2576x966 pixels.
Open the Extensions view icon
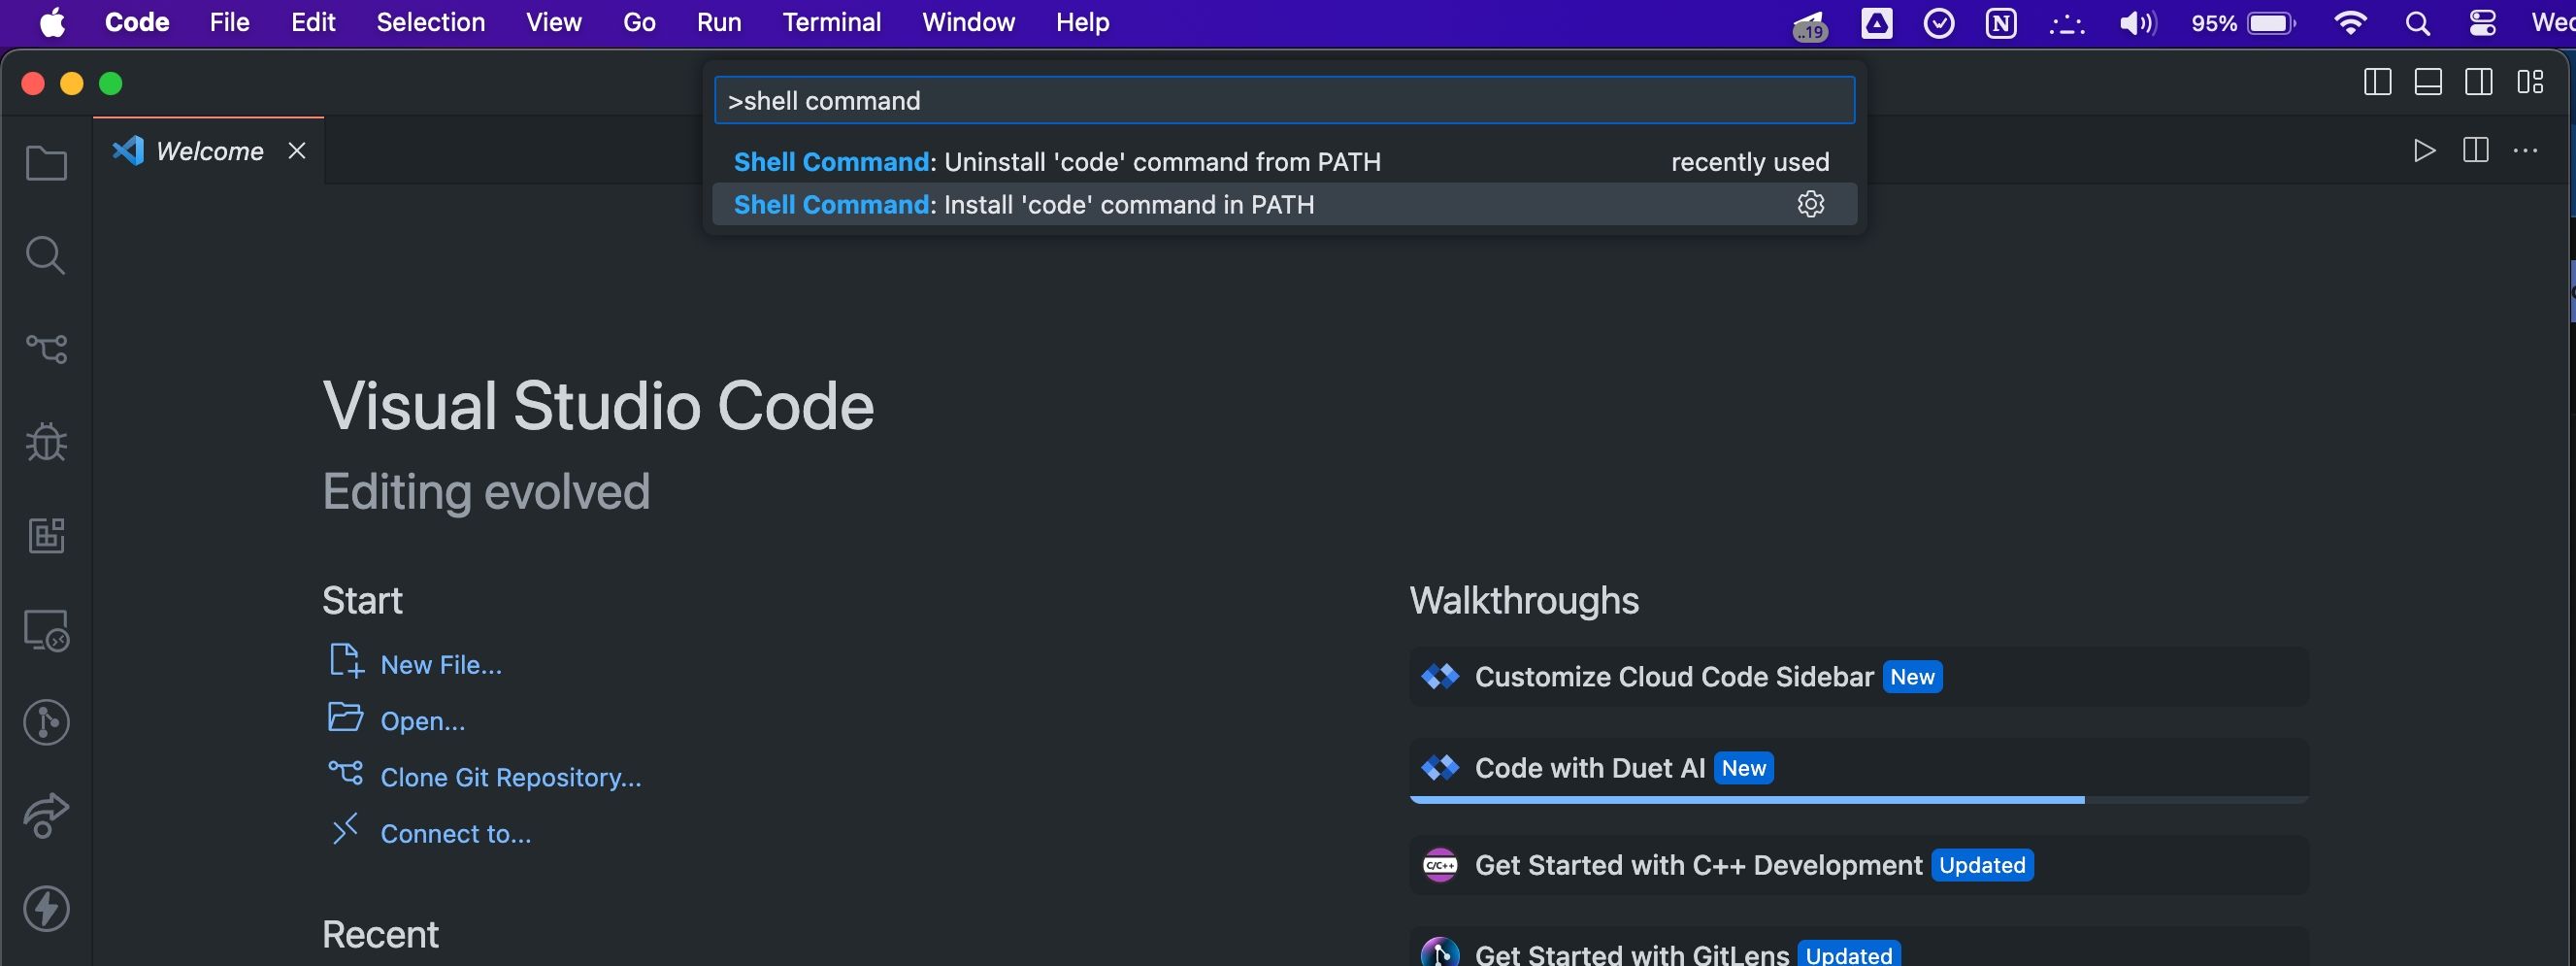click(x=46, y=535)
